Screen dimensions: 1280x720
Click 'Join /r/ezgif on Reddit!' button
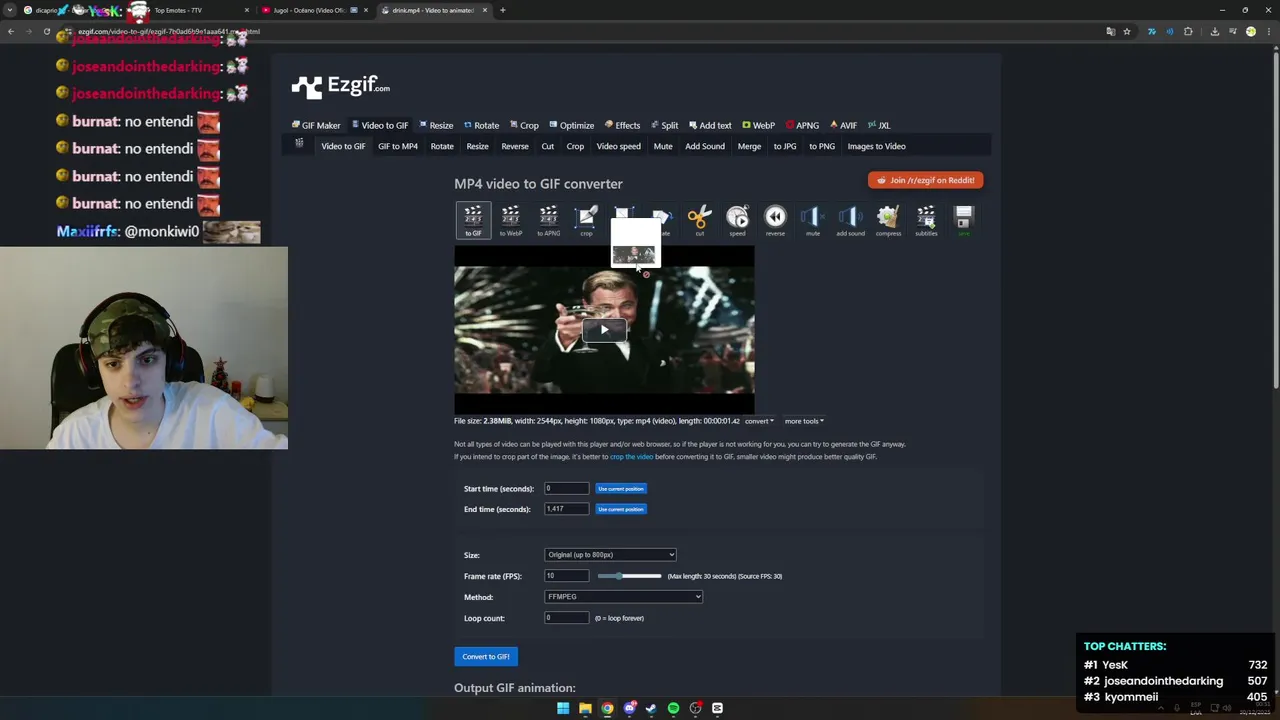(926, 180)
